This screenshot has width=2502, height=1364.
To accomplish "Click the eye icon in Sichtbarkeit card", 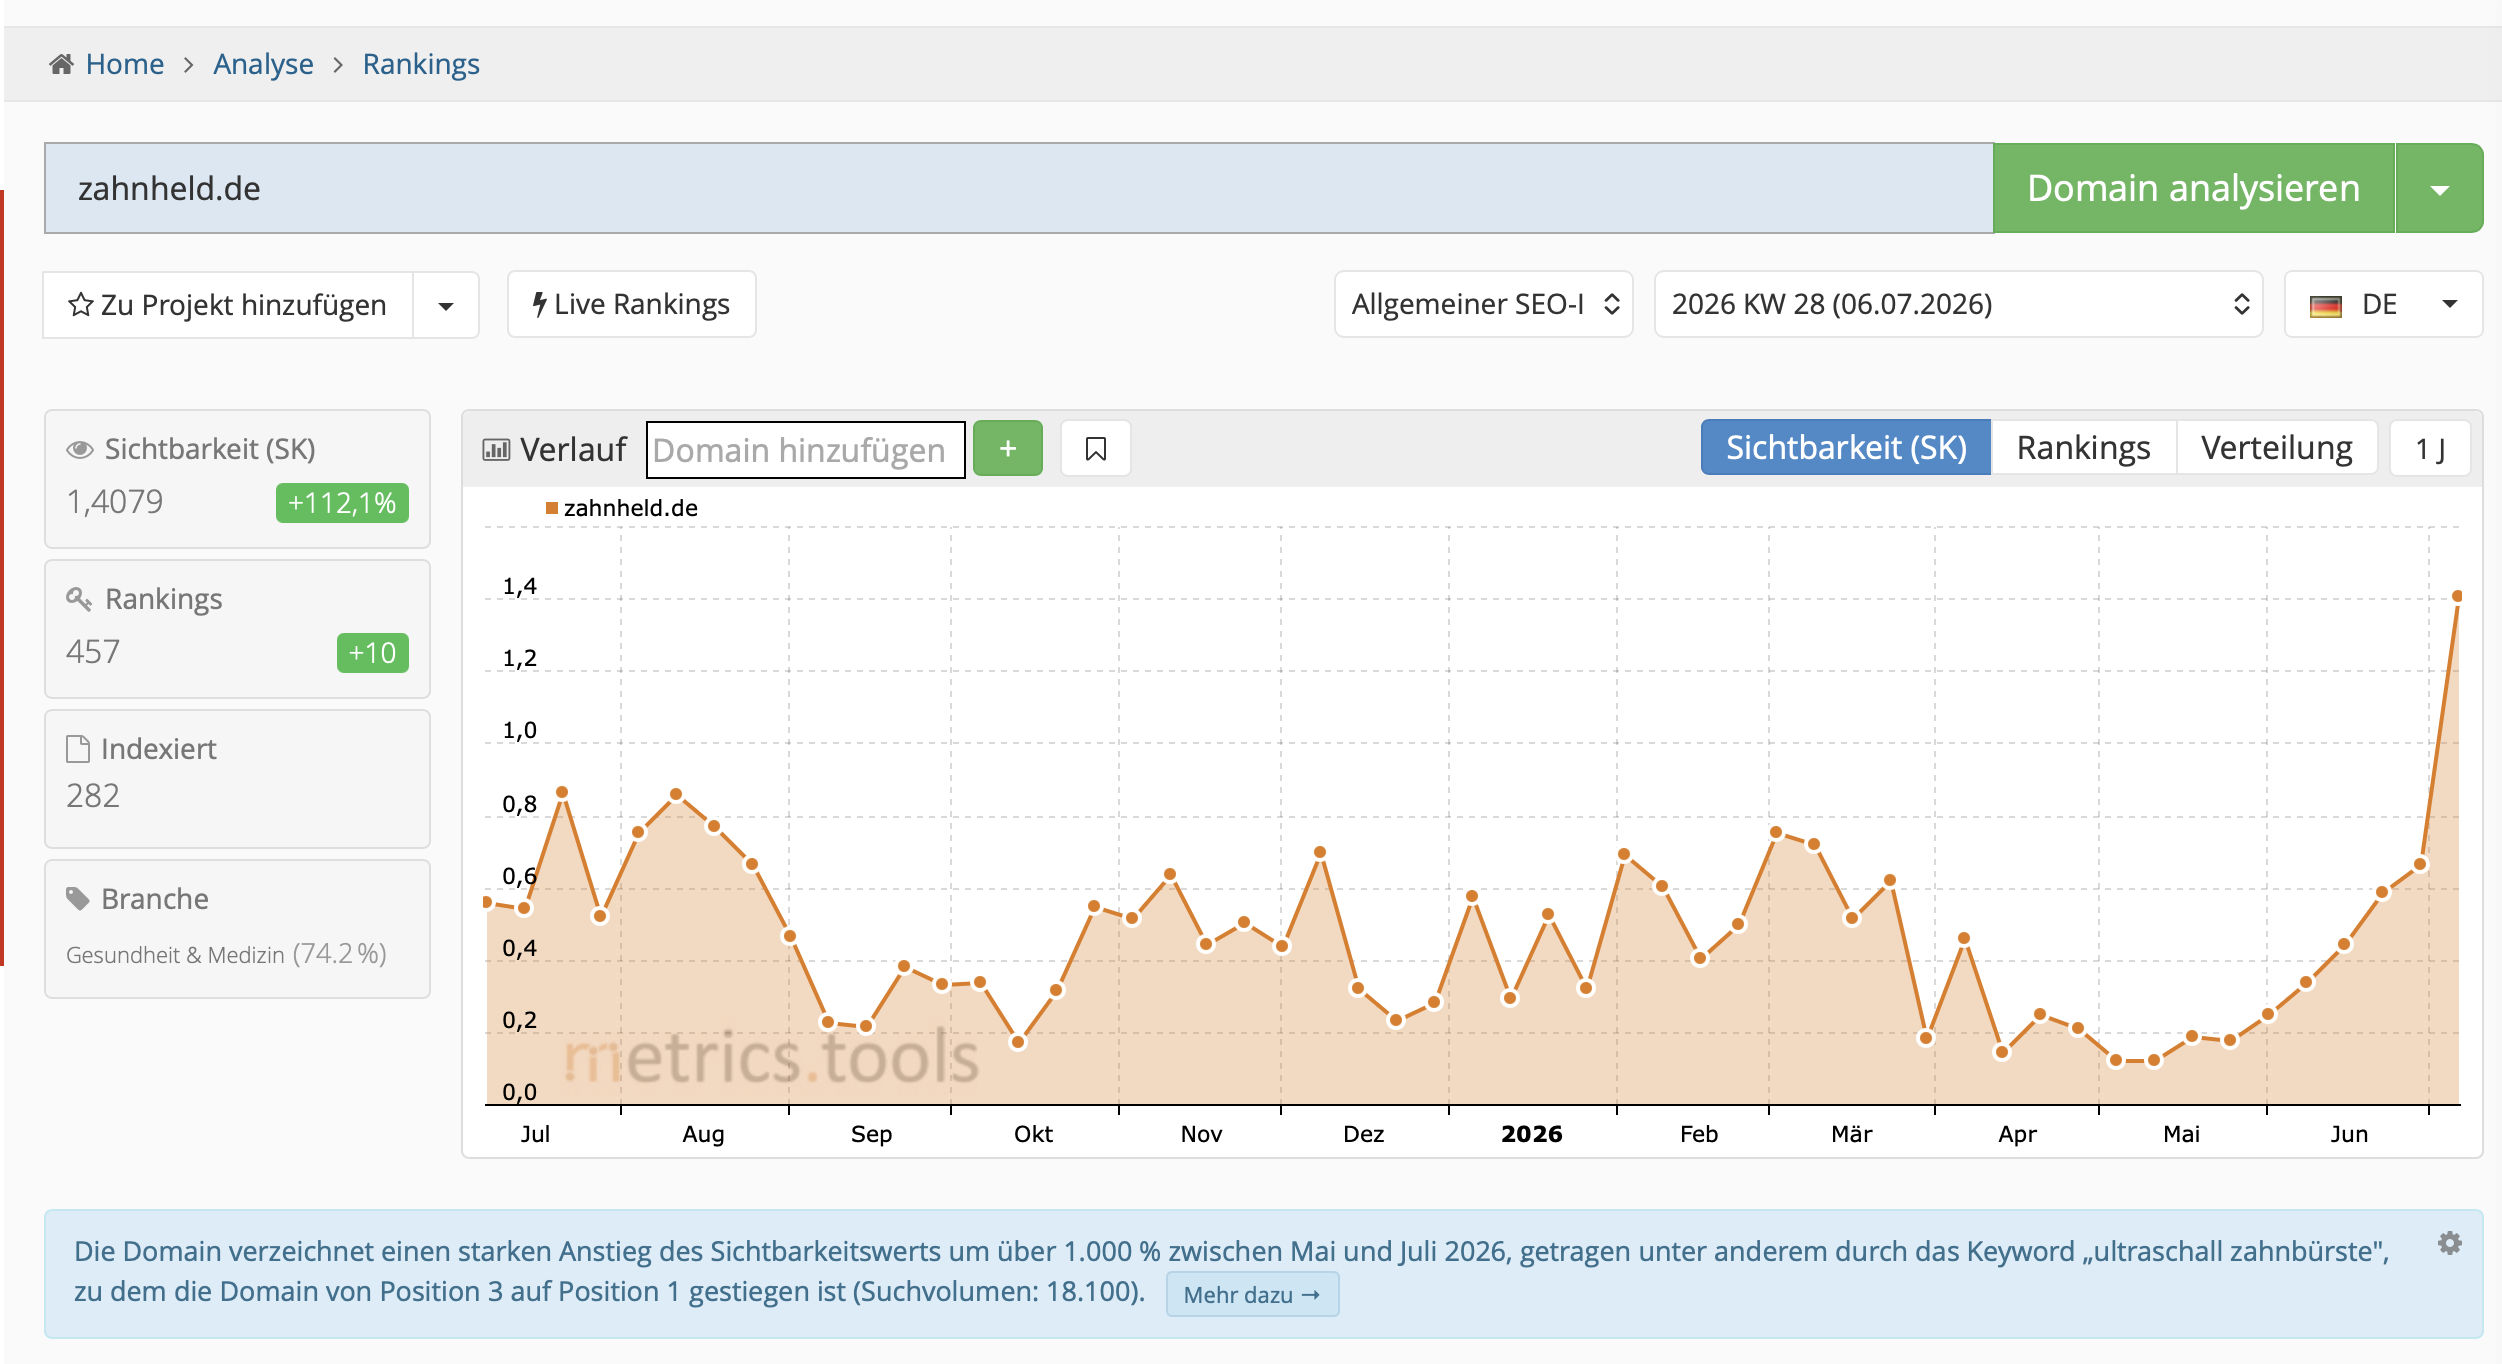I will [x=80, y=449].
